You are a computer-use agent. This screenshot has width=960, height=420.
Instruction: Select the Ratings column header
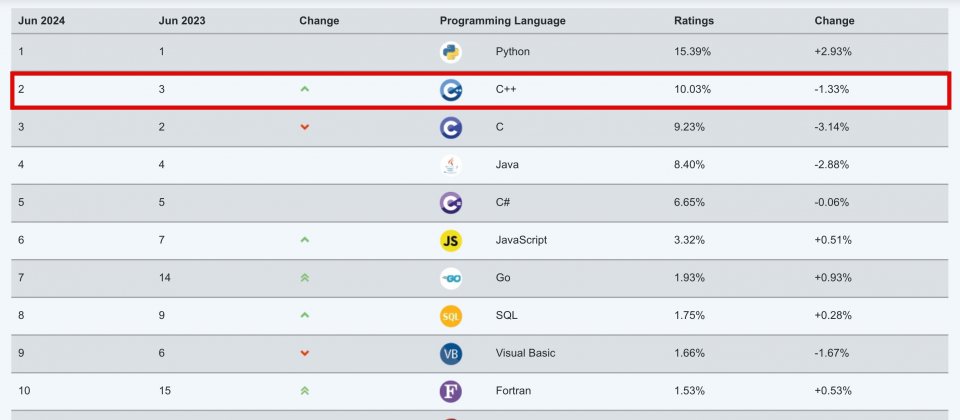(x=694, y=21)
